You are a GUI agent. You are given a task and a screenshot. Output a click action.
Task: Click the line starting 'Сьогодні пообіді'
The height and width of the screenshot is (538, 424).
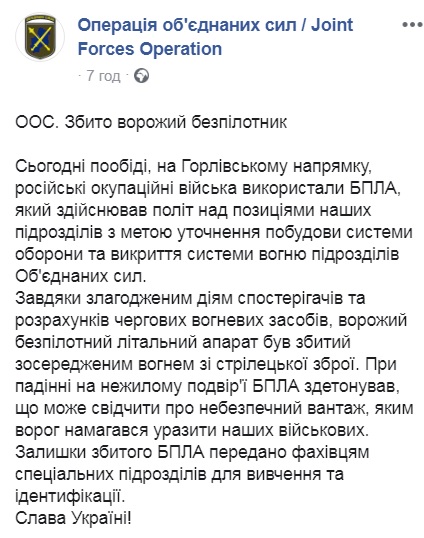pyautogui.click(x=193, y=166)
